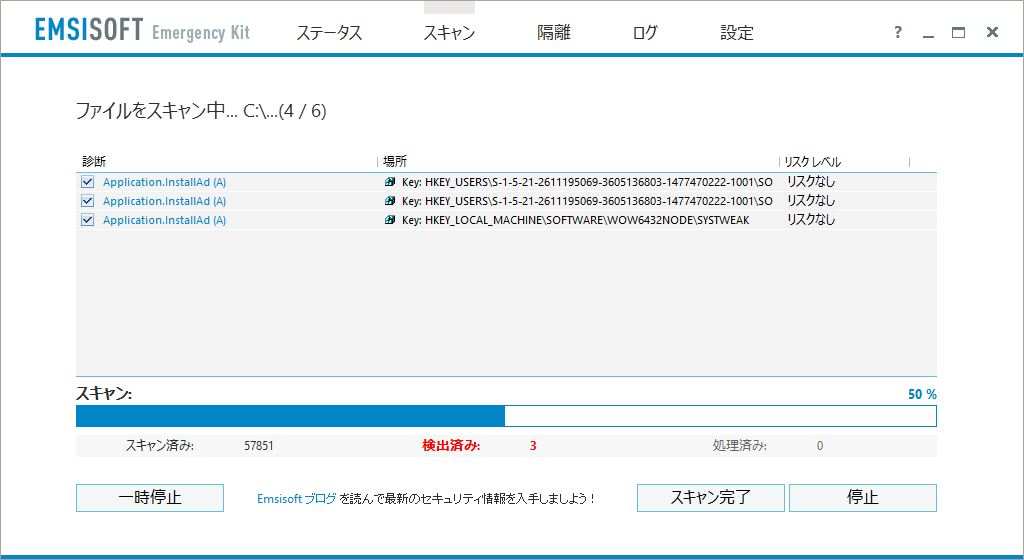Click the 50 % progress value

click(x=922, y=394)
